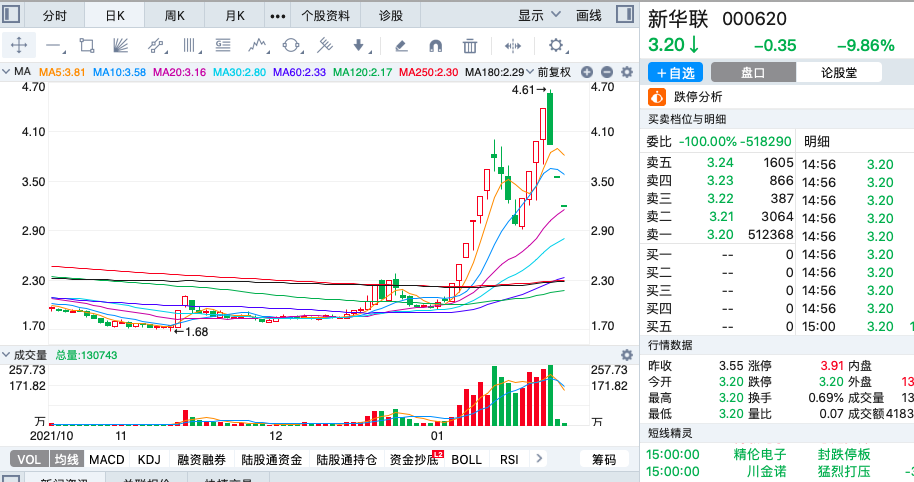Select the down arrow marker tool
The width and height of the screenshot is (914, 482).
[x=359, y=45]
